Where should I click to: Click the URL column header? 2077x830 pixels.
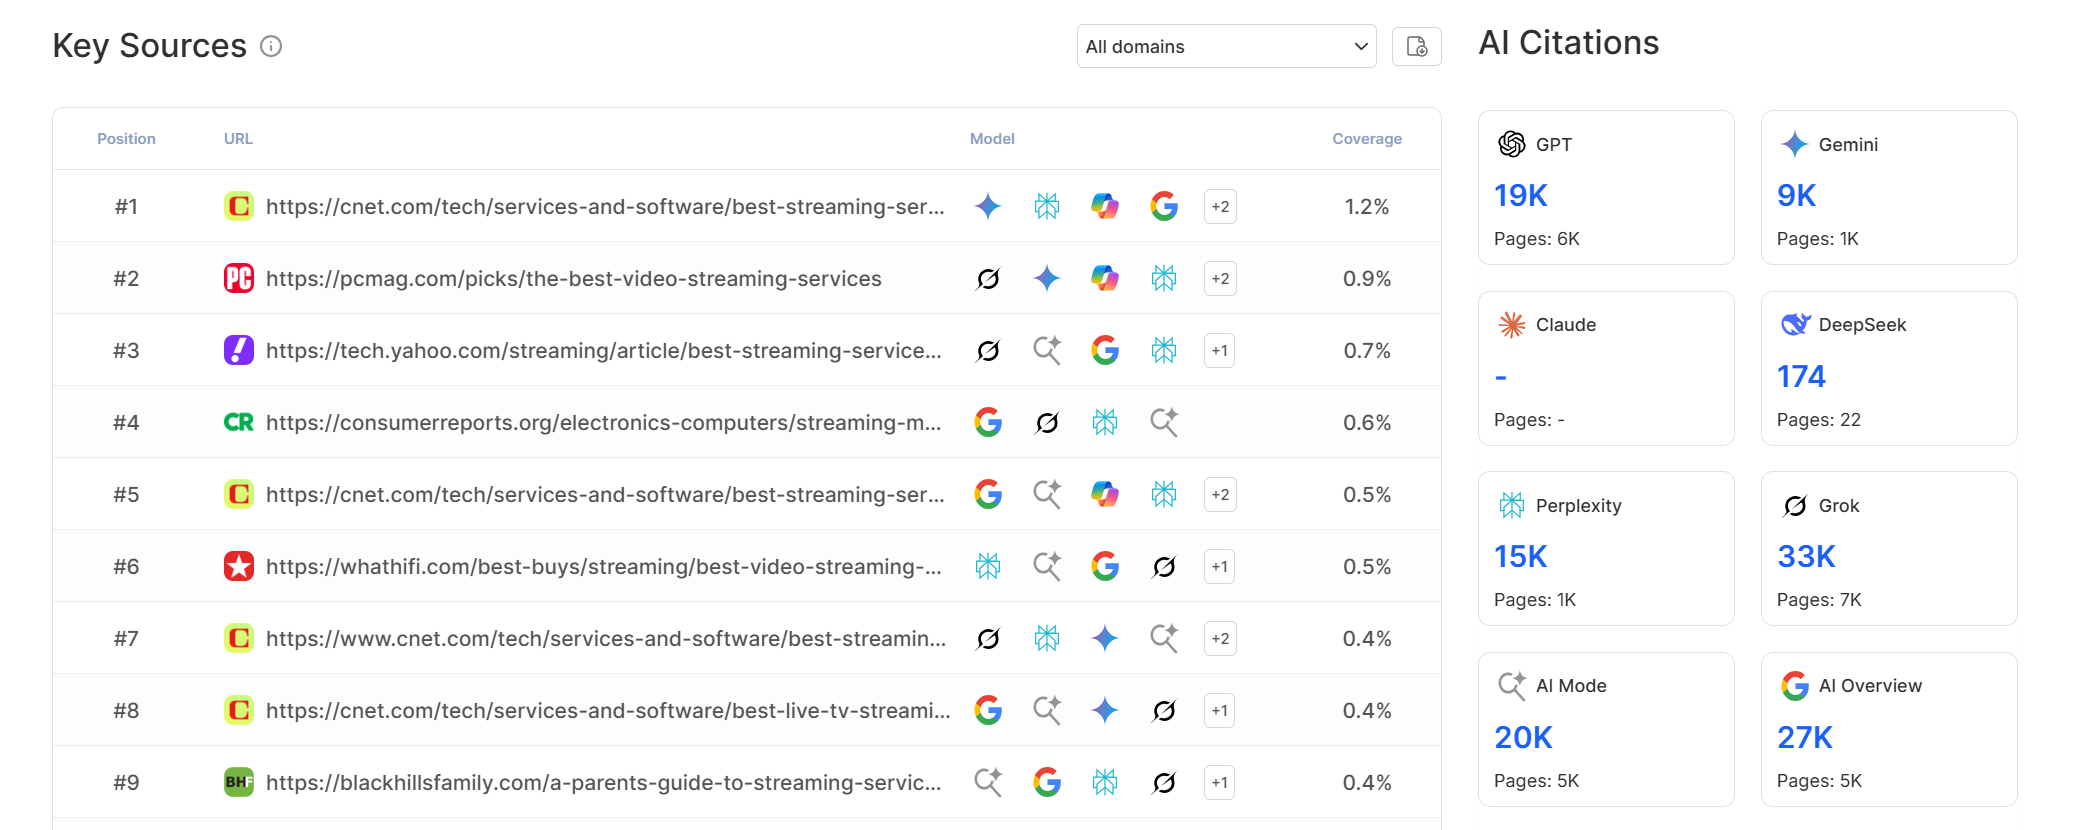tap(238, 139)
